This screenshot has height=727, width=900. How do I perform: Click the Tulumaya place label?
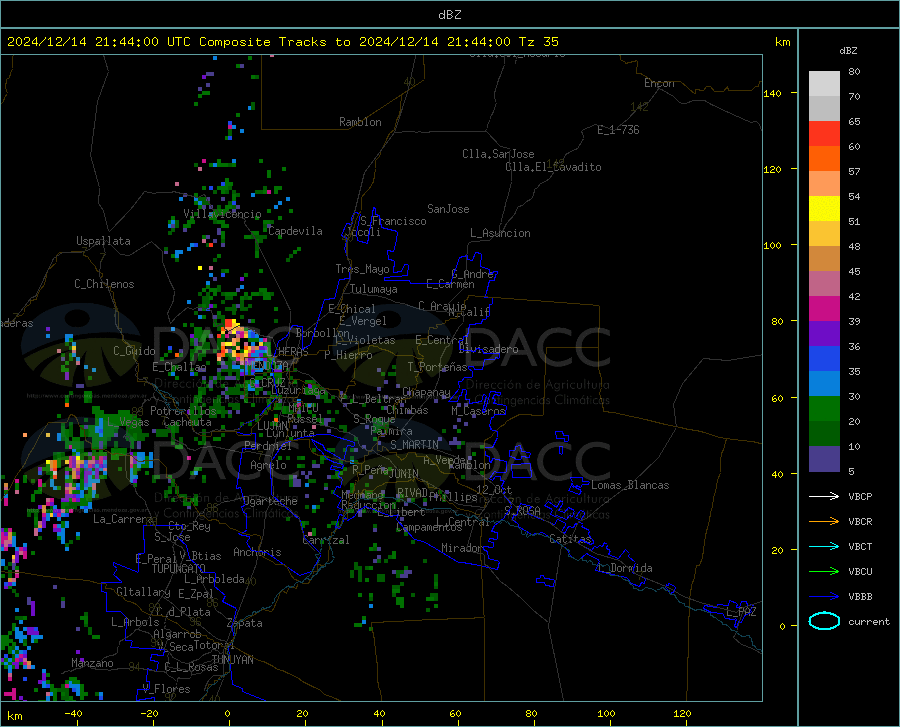(x=374, y=289)
